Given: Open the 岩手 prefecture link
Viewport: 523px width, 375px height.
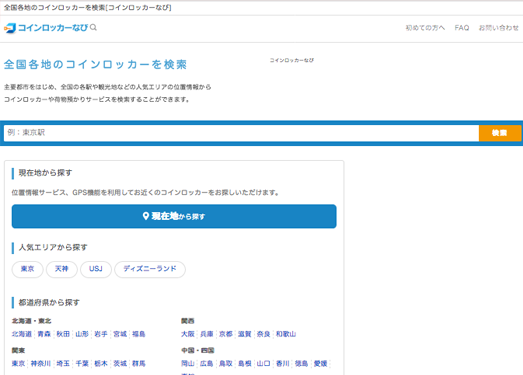Looking at the screenshot, I should (101, 334).
